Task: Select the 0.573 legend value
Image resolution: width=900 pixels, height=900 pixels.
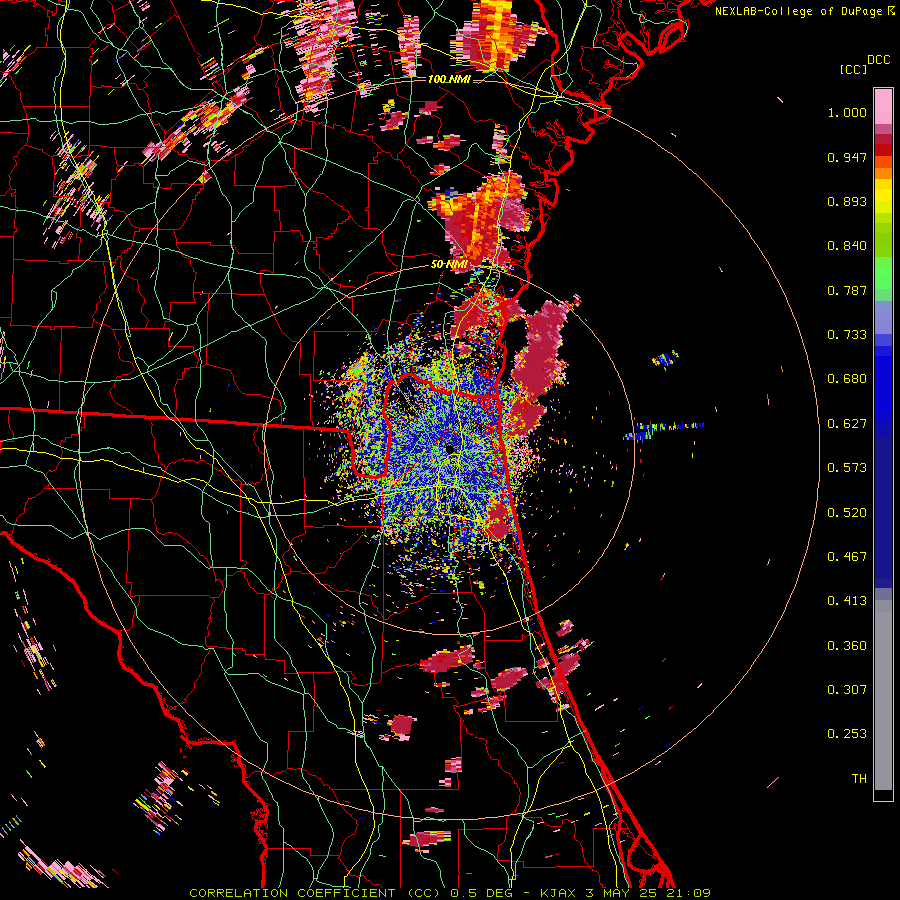Action: [847, 468]
